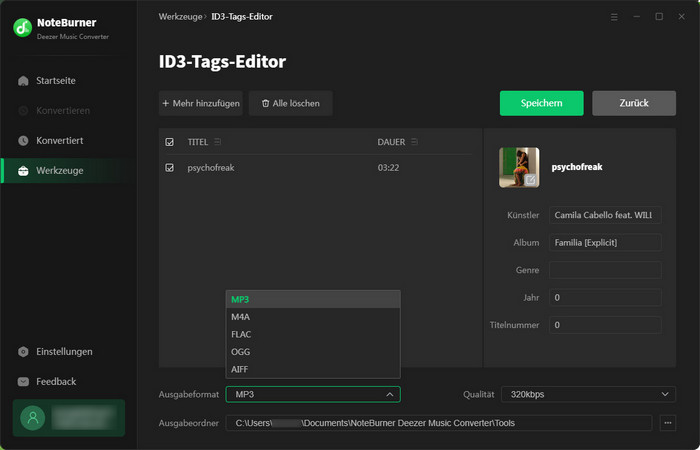Click the DAUER column header

coord(391,142)
